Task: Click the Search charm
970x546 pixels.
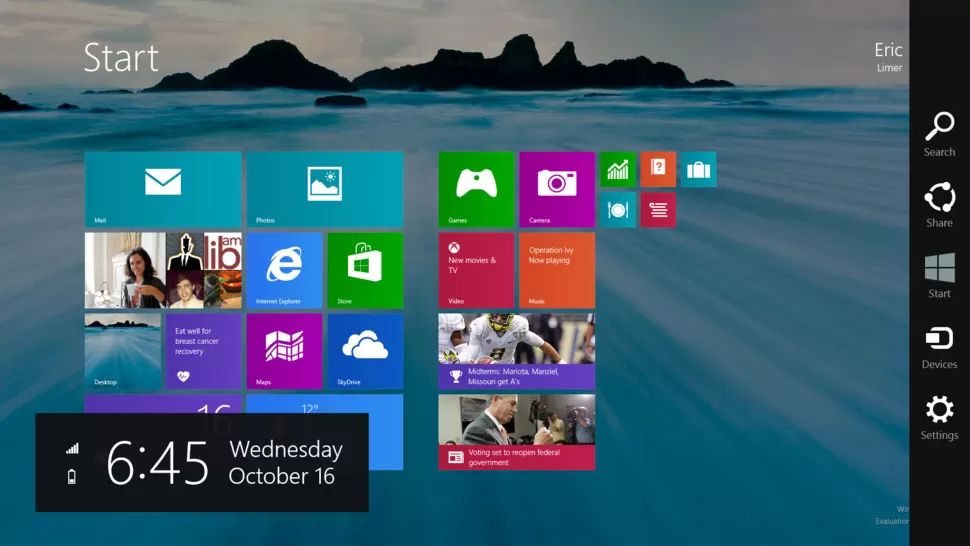Action: [939, 134]
